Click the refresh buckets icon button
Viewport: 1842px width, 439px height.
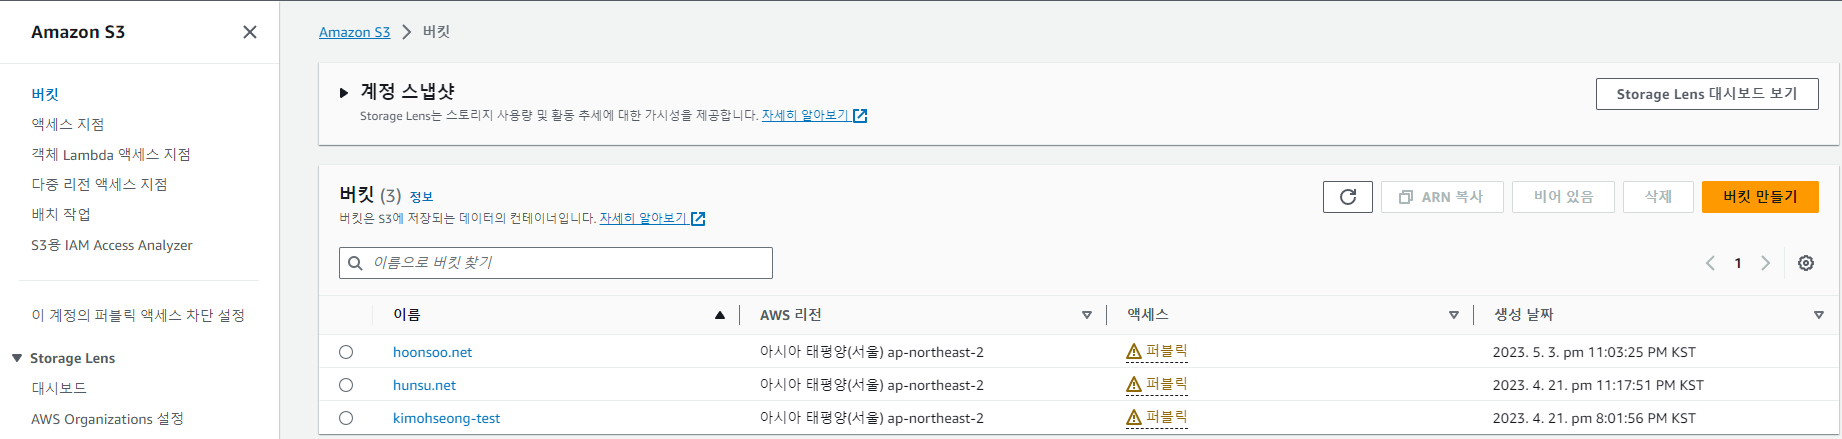(1348, 197)
